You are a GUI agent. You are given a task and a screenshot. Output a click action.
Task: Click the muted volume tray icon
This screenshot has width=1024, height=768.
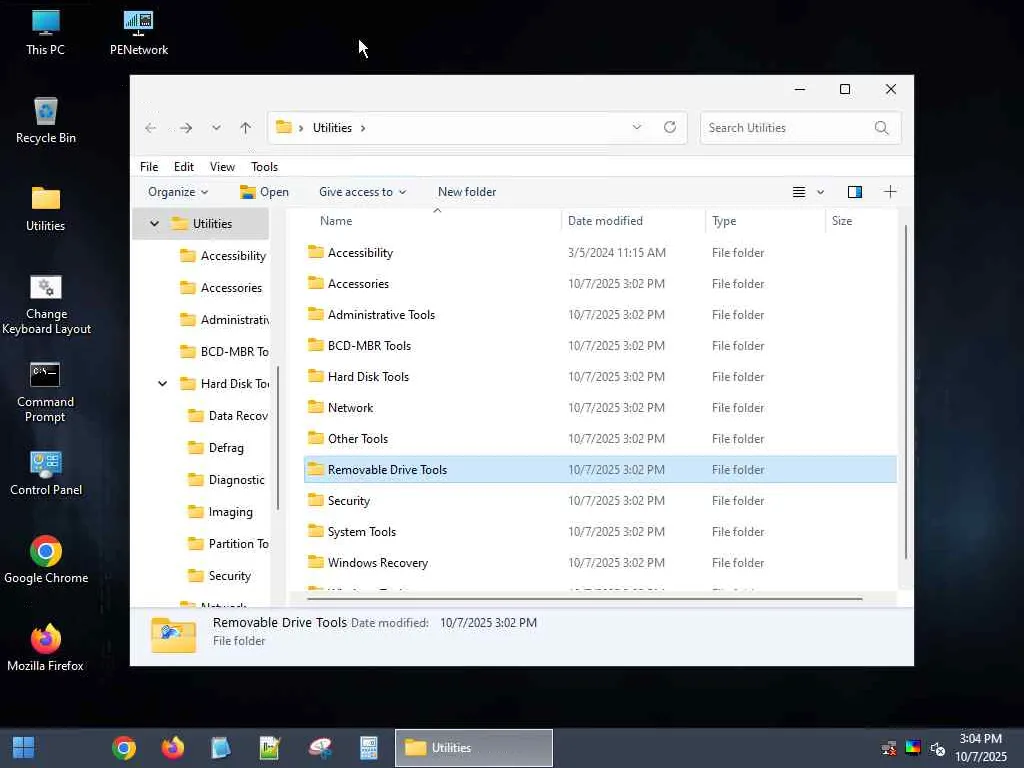coord(938,748)
